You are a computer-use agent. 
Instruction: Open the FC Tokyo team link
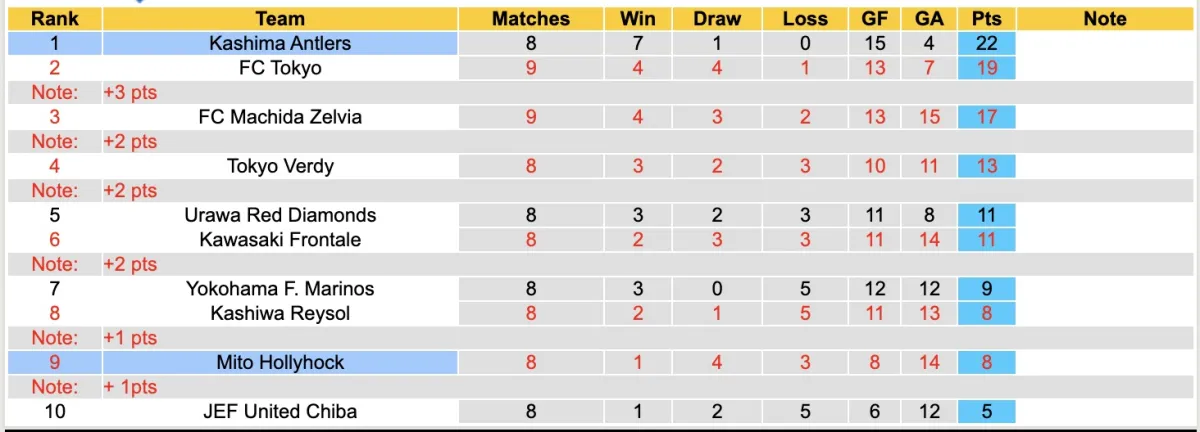pos(280,68)
